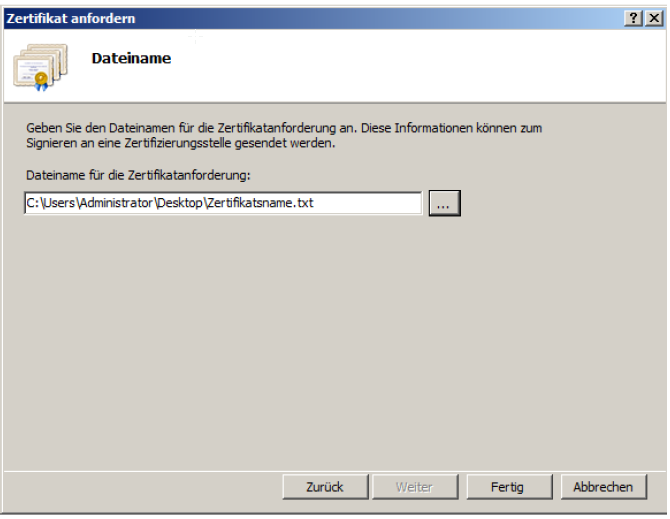670x519 pixels.
Task: Click the description line starting with Signieren
Action: click(180, 143)
